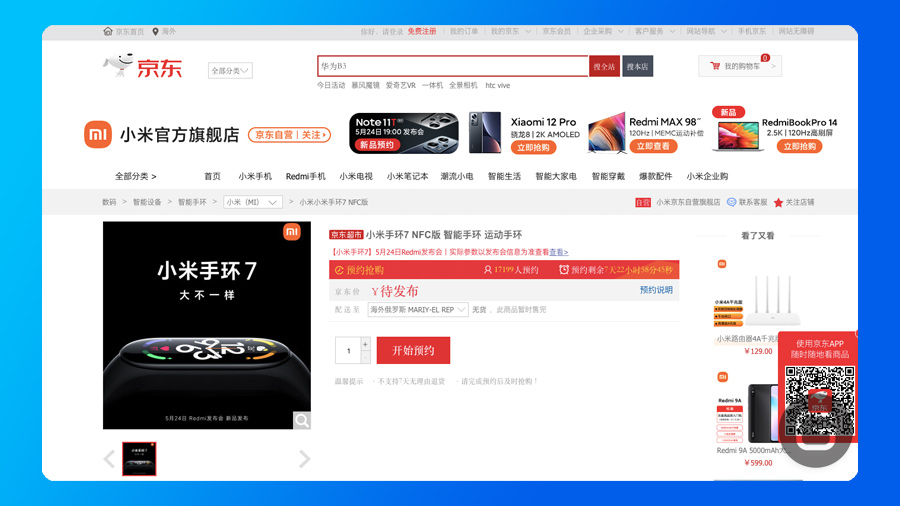Click the red 自营 badge

(x=643, y=203)
